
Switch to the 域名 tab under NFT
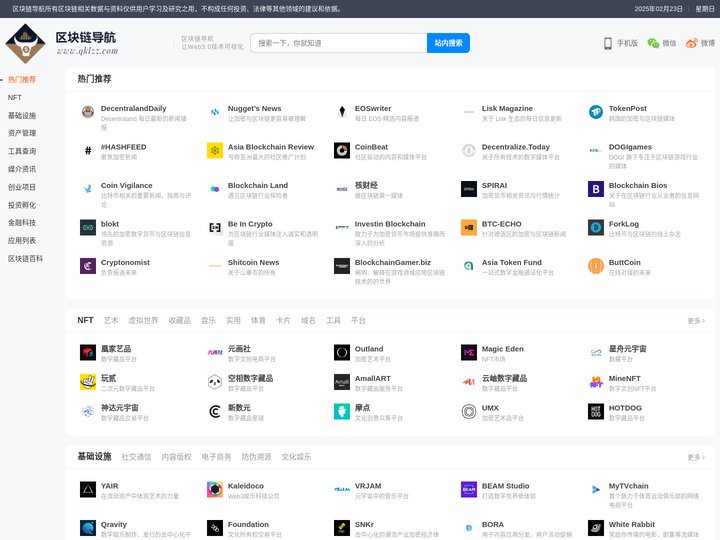tap(308, 321)
